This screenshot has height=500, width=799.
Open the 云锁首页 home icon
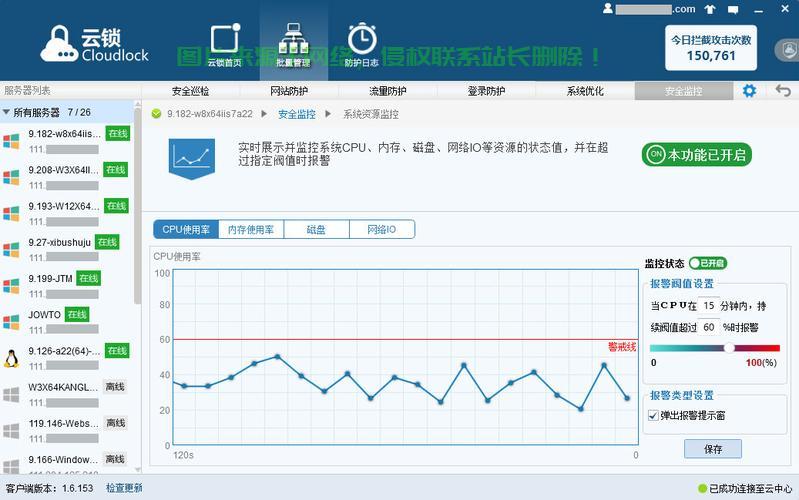tap(225, 45)
